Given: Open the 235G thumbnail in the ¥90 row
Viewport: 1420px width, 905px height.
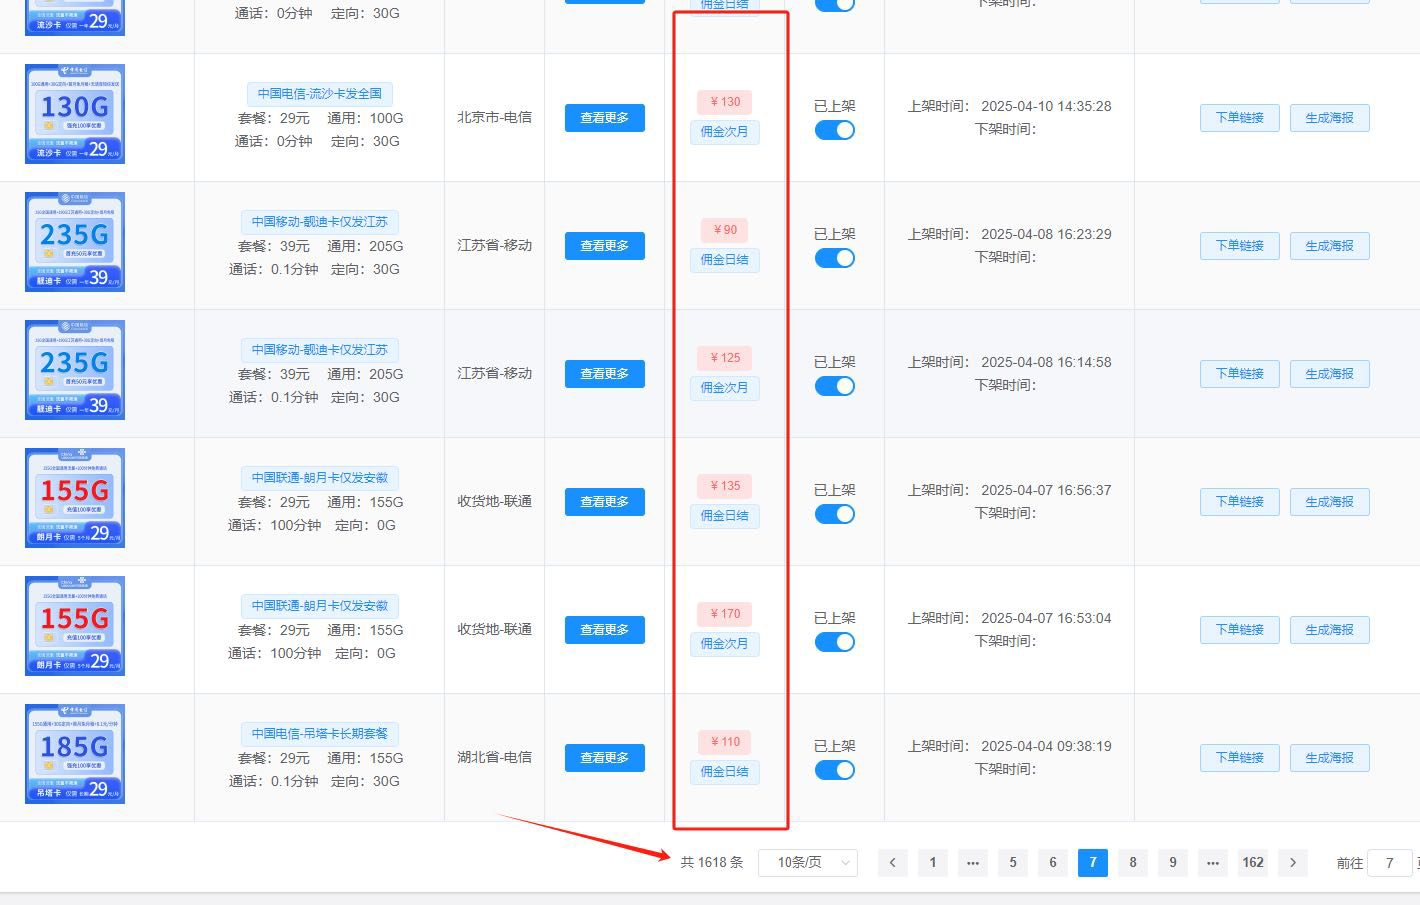Looking at the screenshot, I should 75,242.
